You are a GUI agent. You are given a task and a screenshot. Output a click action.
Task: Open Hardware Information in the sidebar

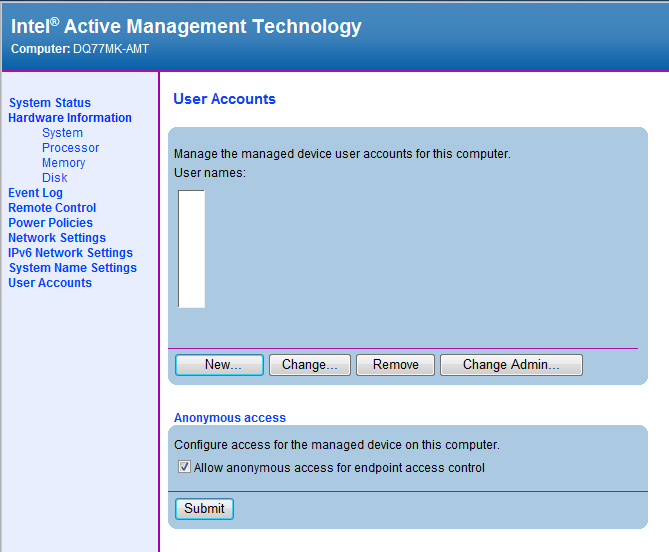70,118
